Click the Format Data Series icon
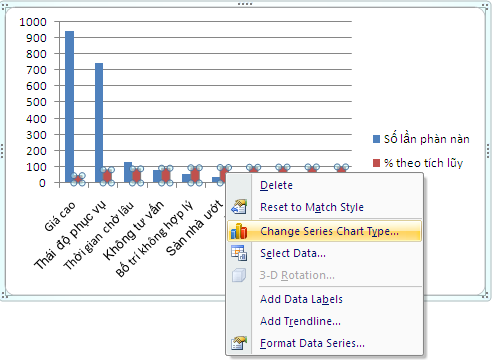 [239, 343]
